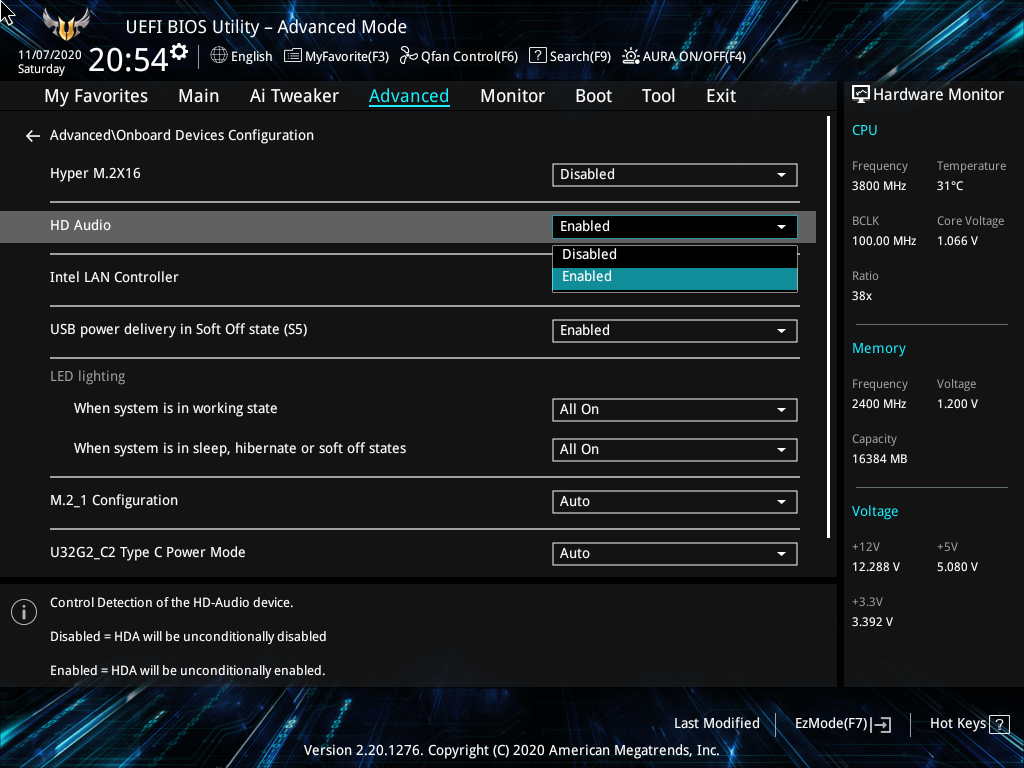Viewport: 1024px width, 768px height.
Task: Click the 1.066 V core voltage value
Action: tap(957, 241)
